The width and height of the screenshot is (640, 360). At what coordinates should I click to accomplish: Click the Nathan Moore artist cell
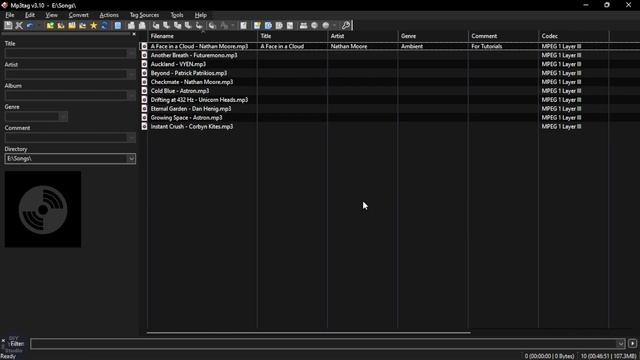tap(349, 46)
